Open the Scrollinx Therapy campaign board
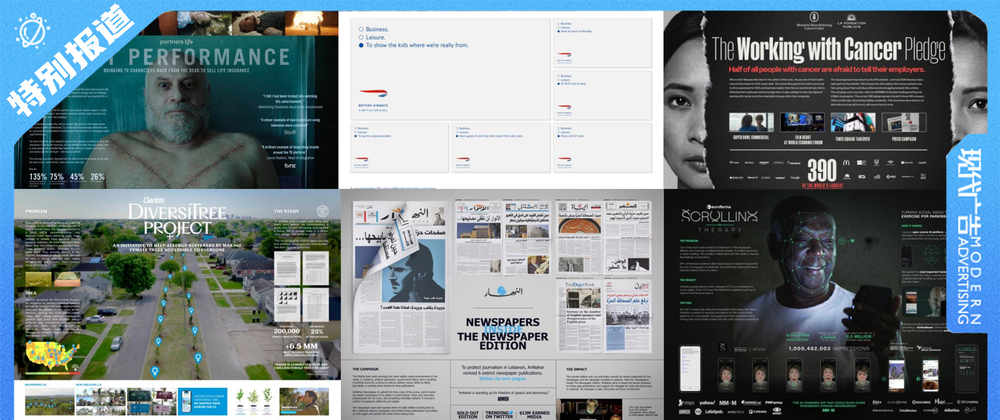The height and width of the screenshot is (420, 1000). [825, 304]
